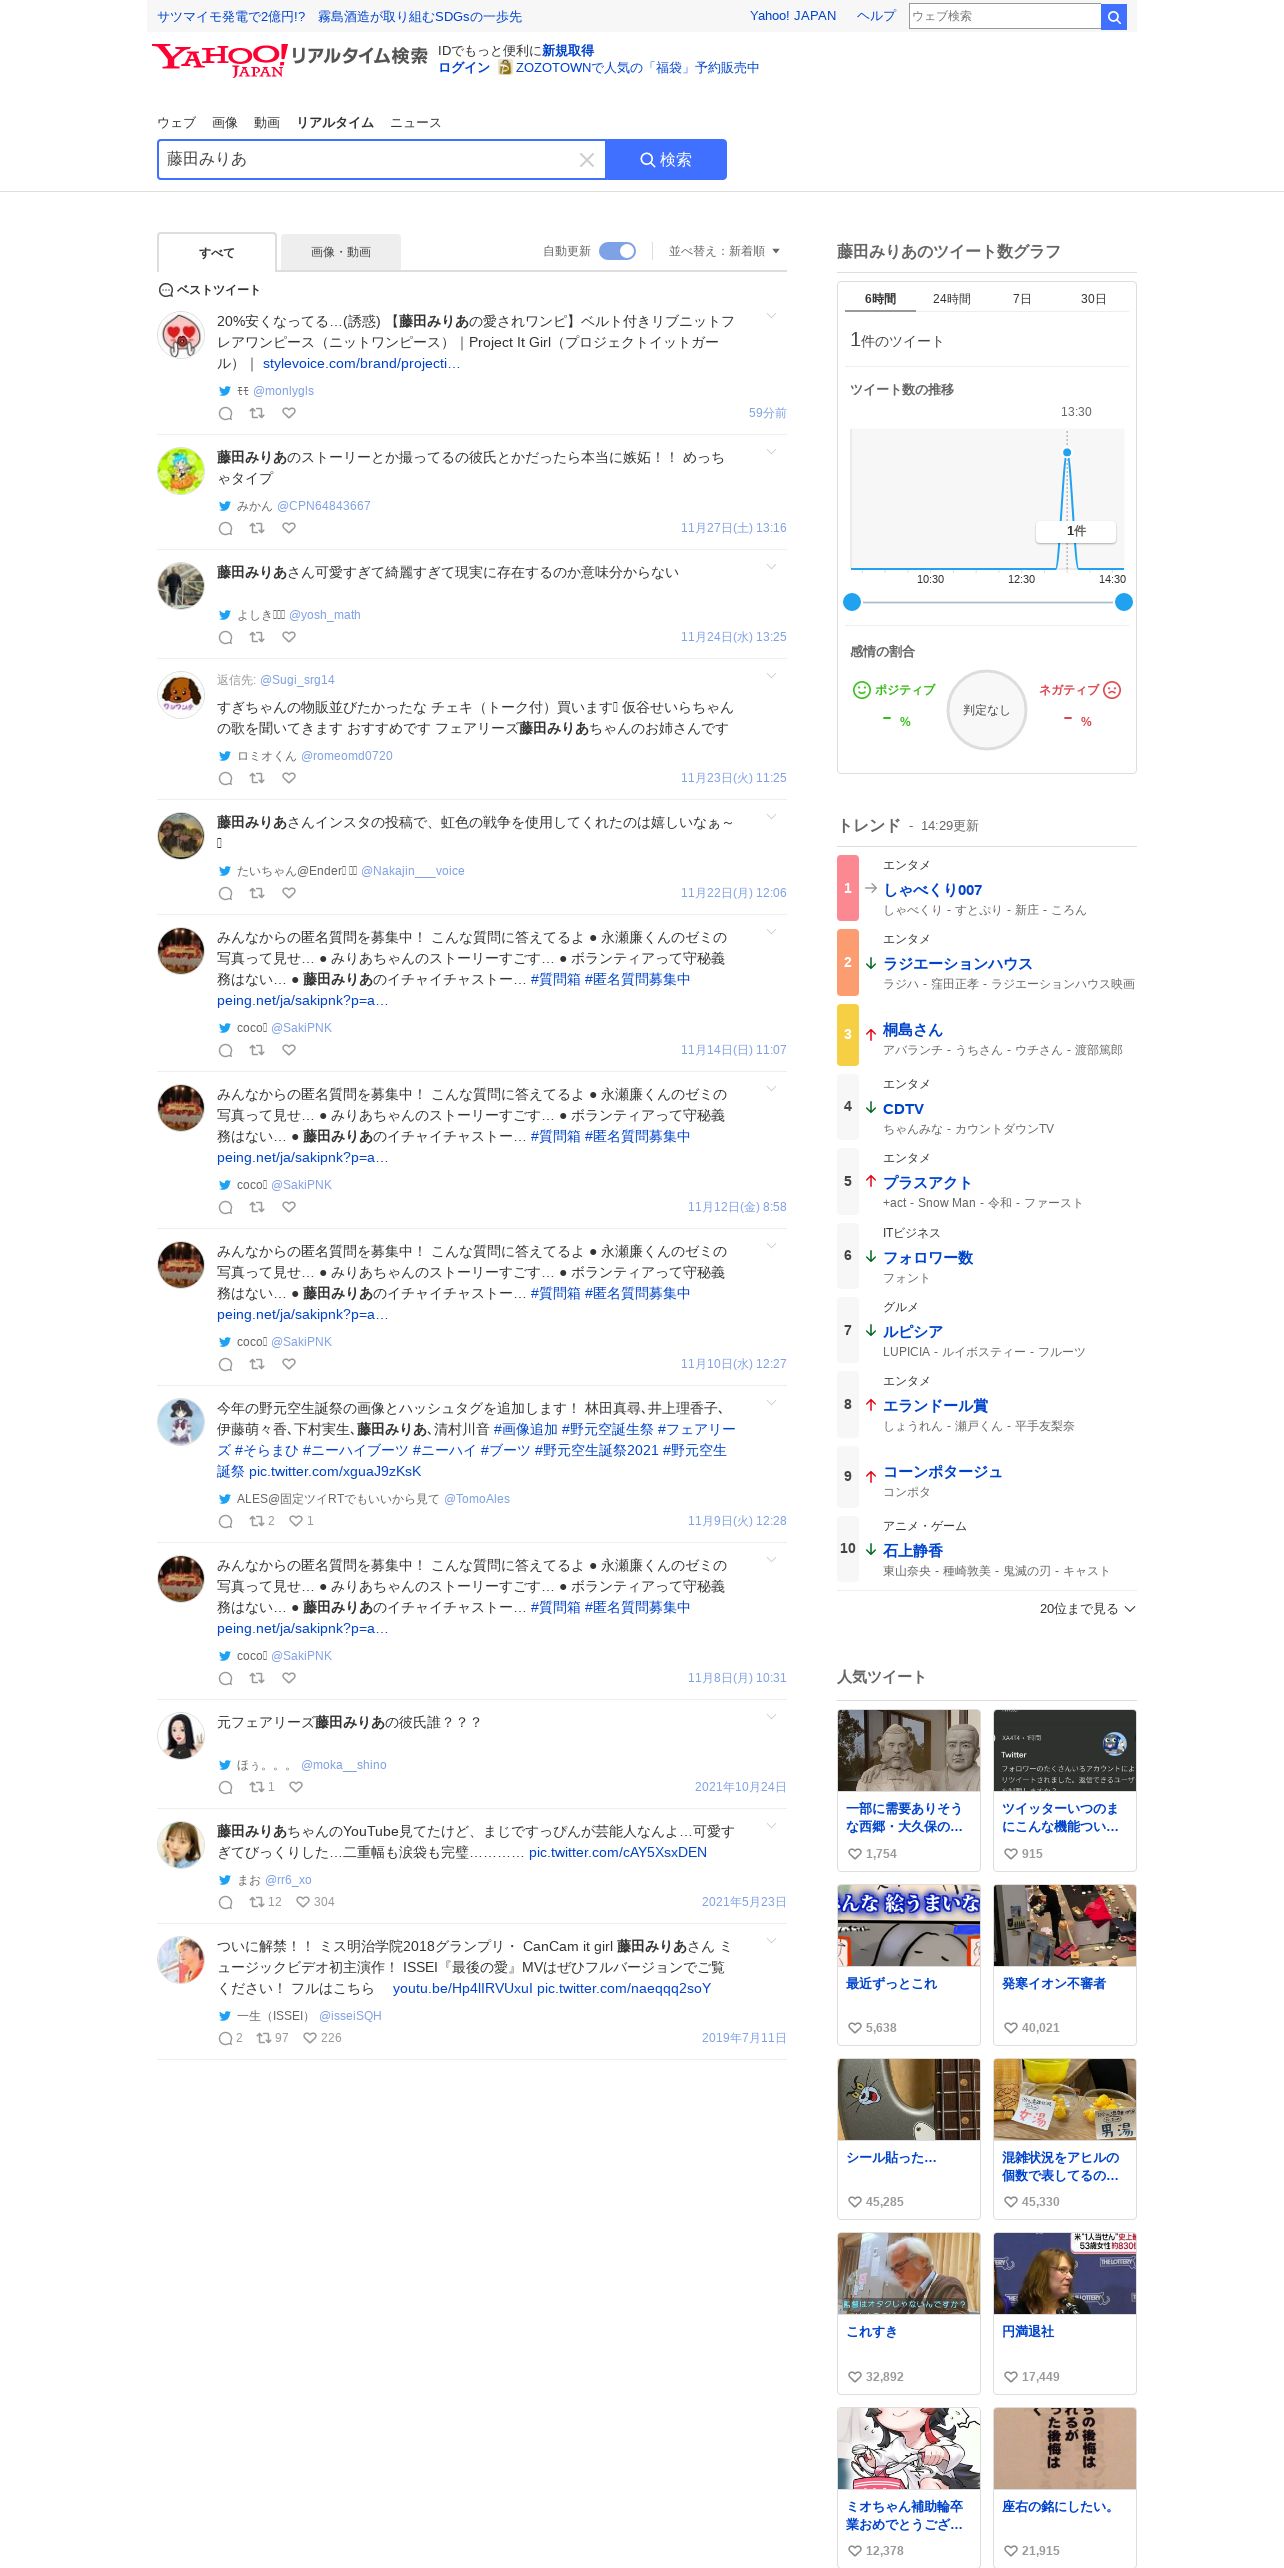Expand options for the @moka__shino tweet
The image size is (1284, 2568).
click(x=771, y=1718)
